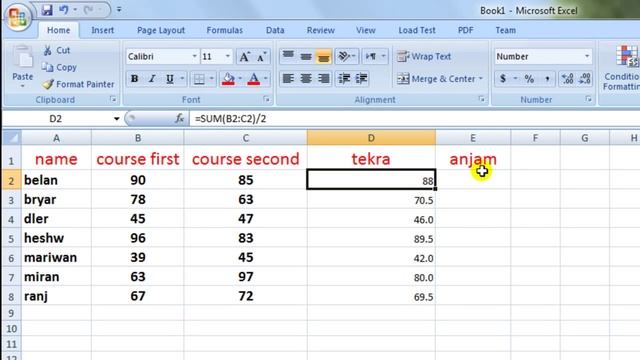Open Customize Quick Access Toolbar menu
The width and height of the screenshot is (640, 360).
tap(119, 9)
